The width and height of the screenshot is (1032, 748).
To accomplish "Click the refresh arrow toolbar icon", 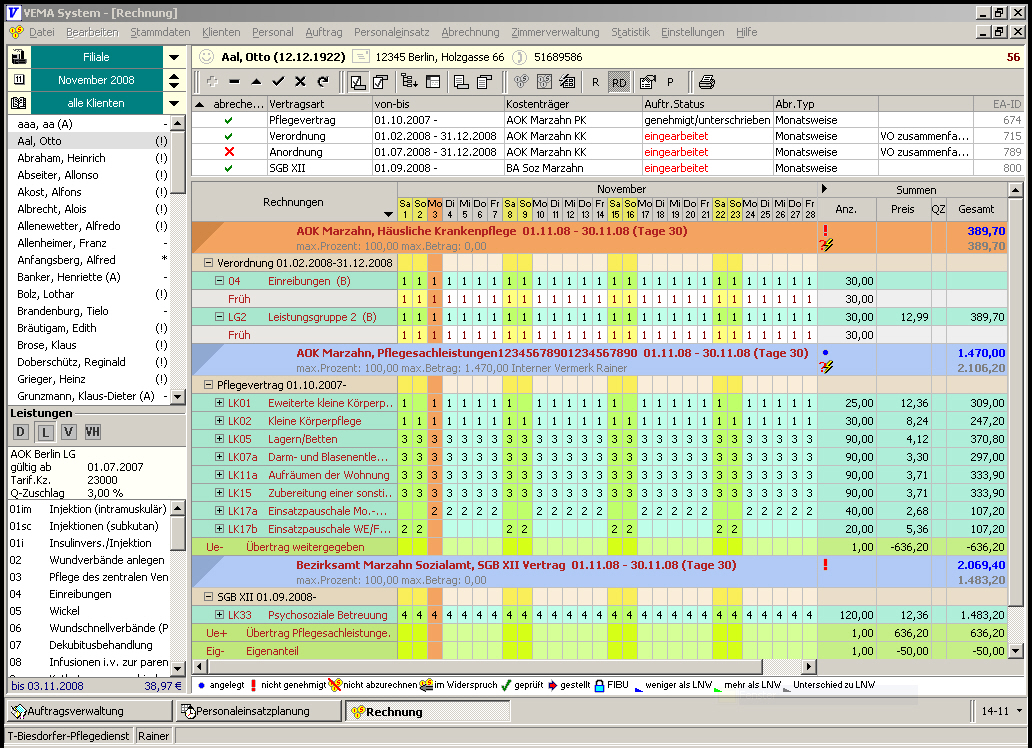I will tap(322, 82).
